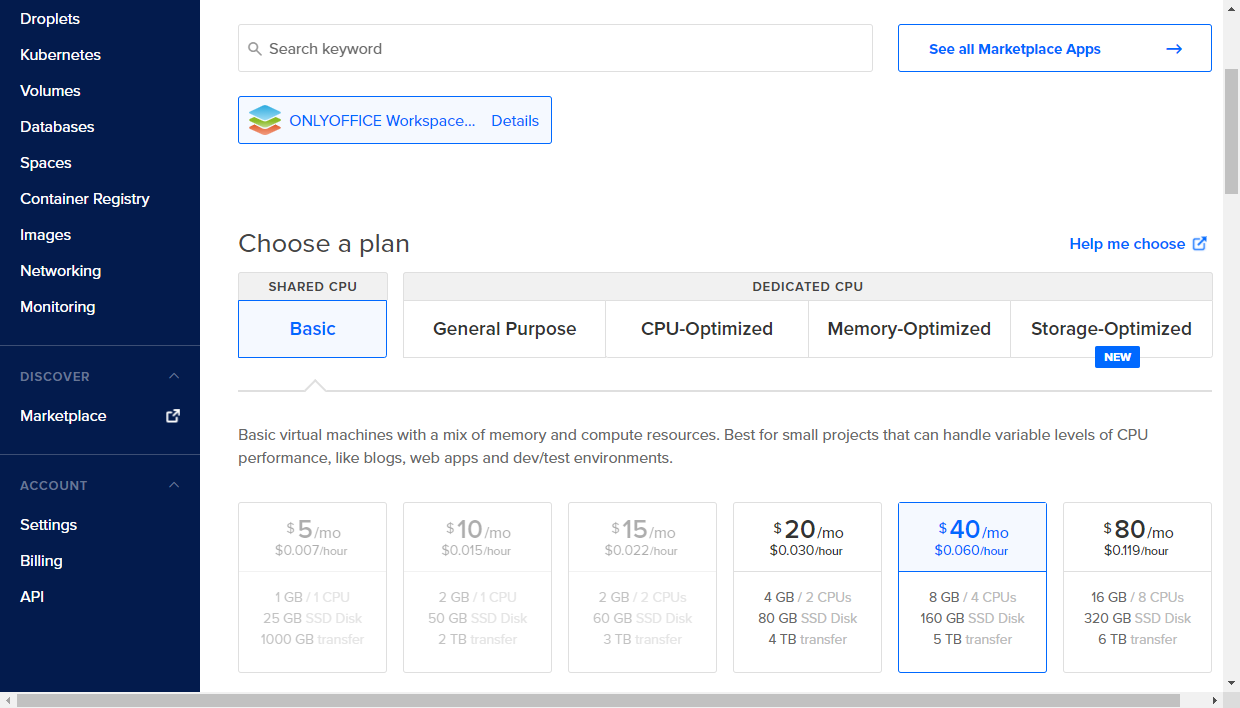
Task: Switch to the CPU-Optimized plan tab
Action: tap(706, 328)
